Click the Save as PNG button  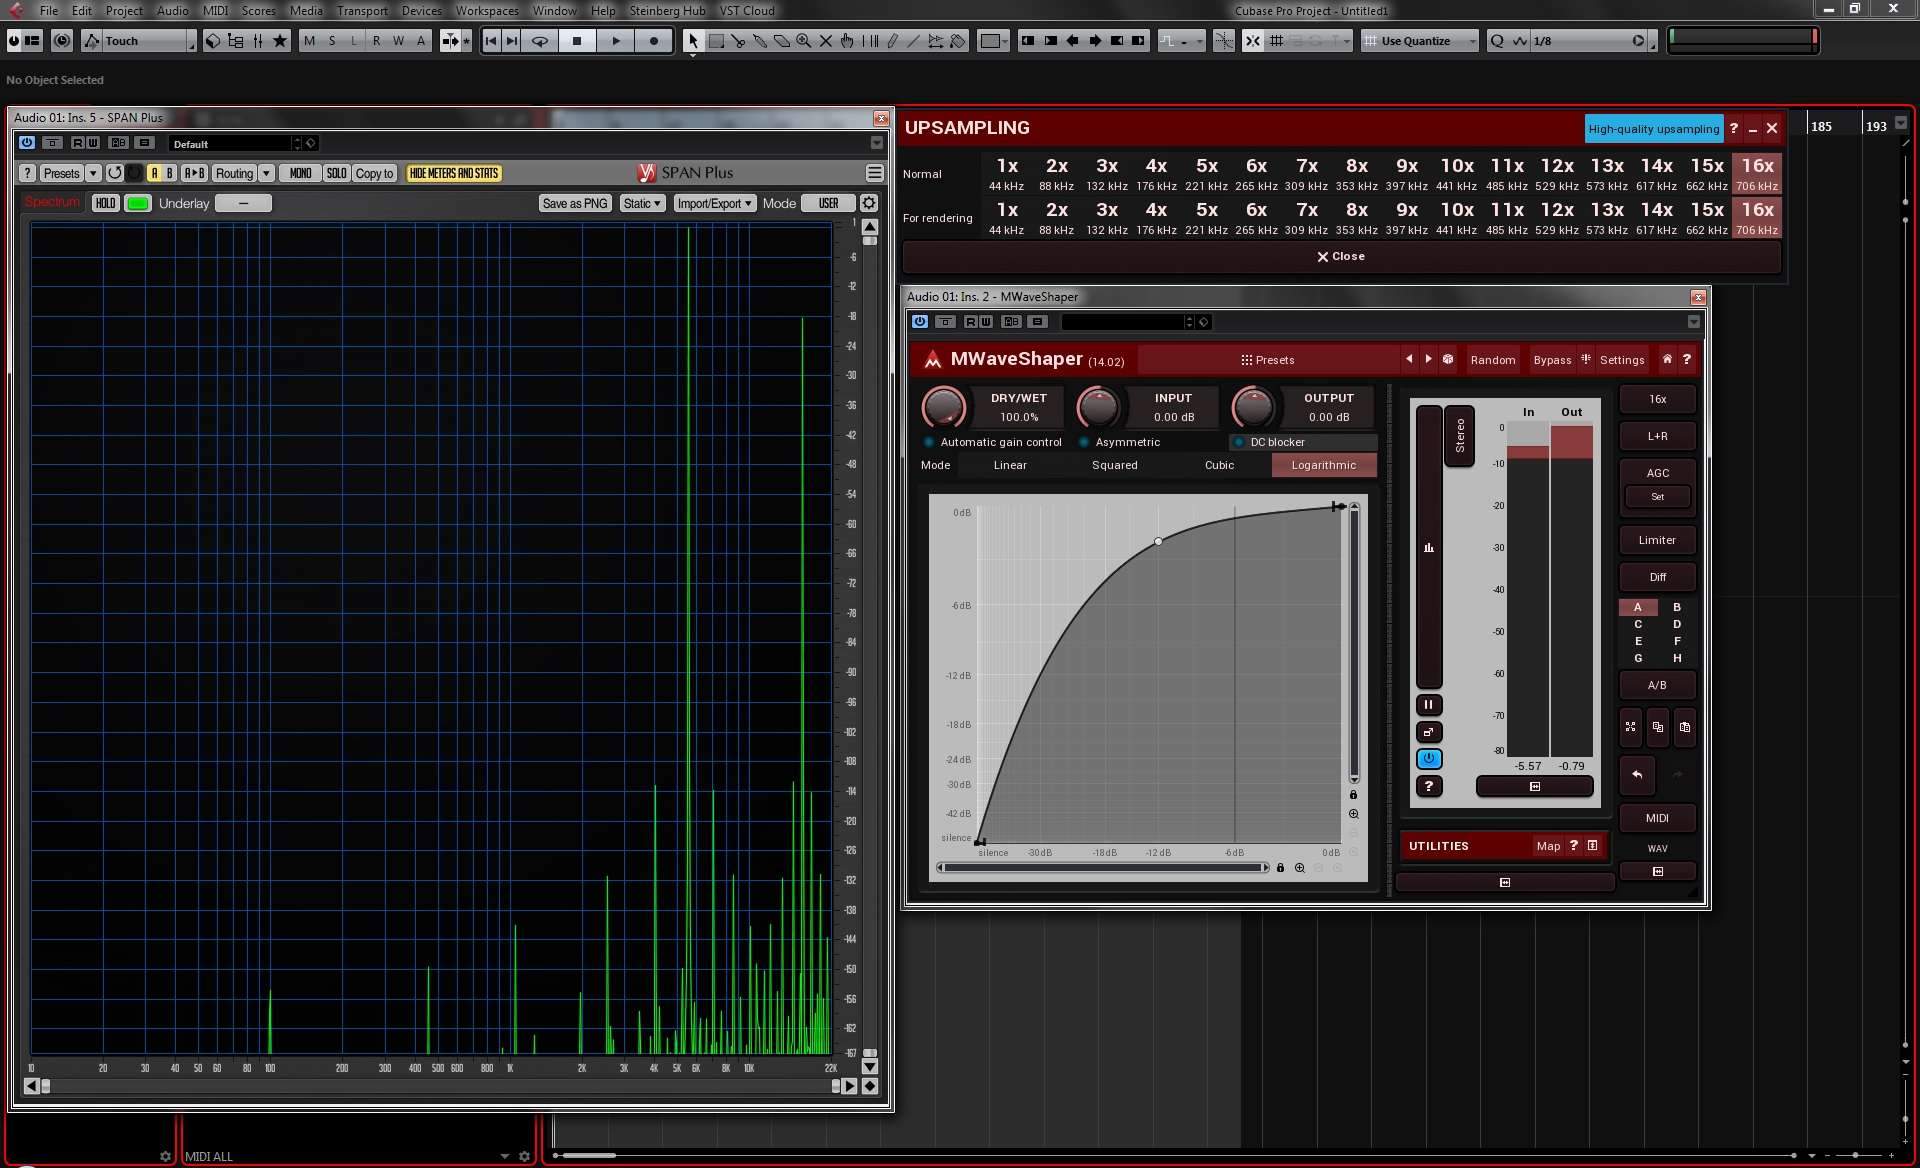coord(574,203)
